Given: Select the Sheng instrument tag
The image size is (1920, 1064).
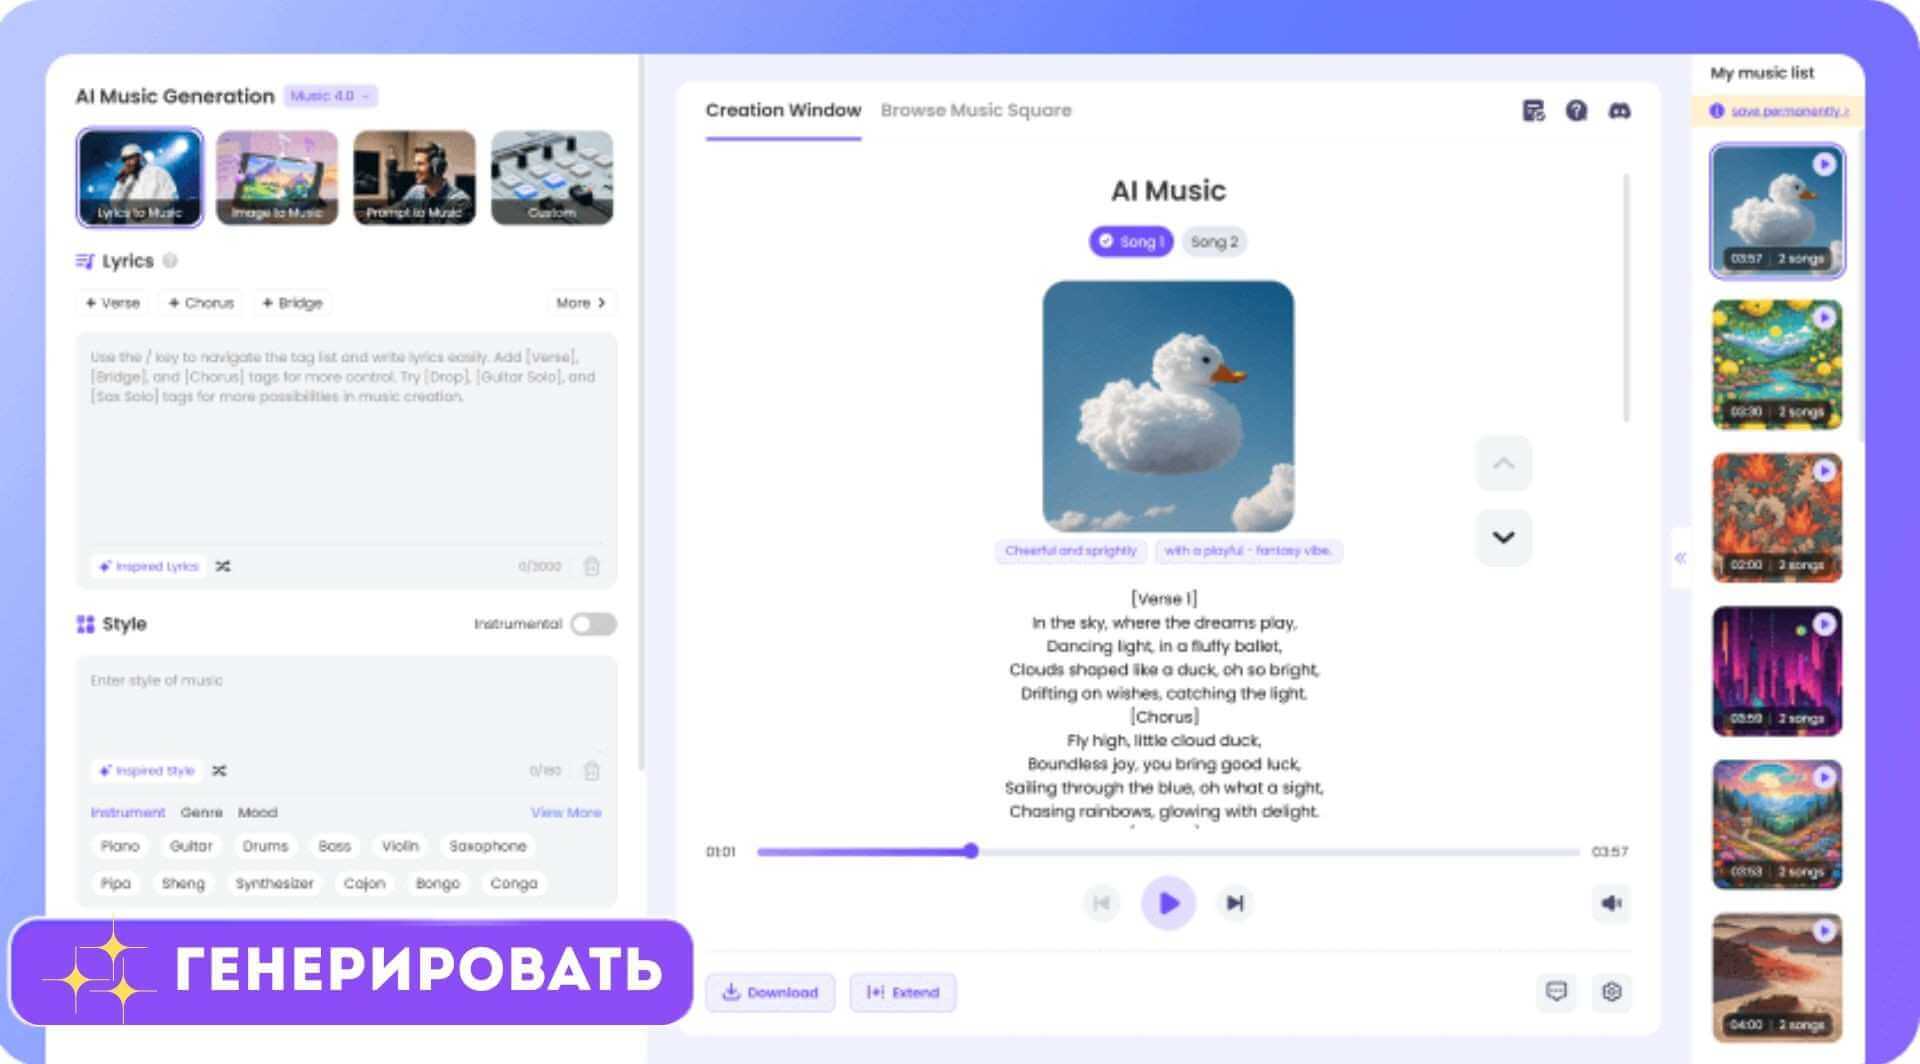Looking at the screenshot, I should click(x=183, y=884).
